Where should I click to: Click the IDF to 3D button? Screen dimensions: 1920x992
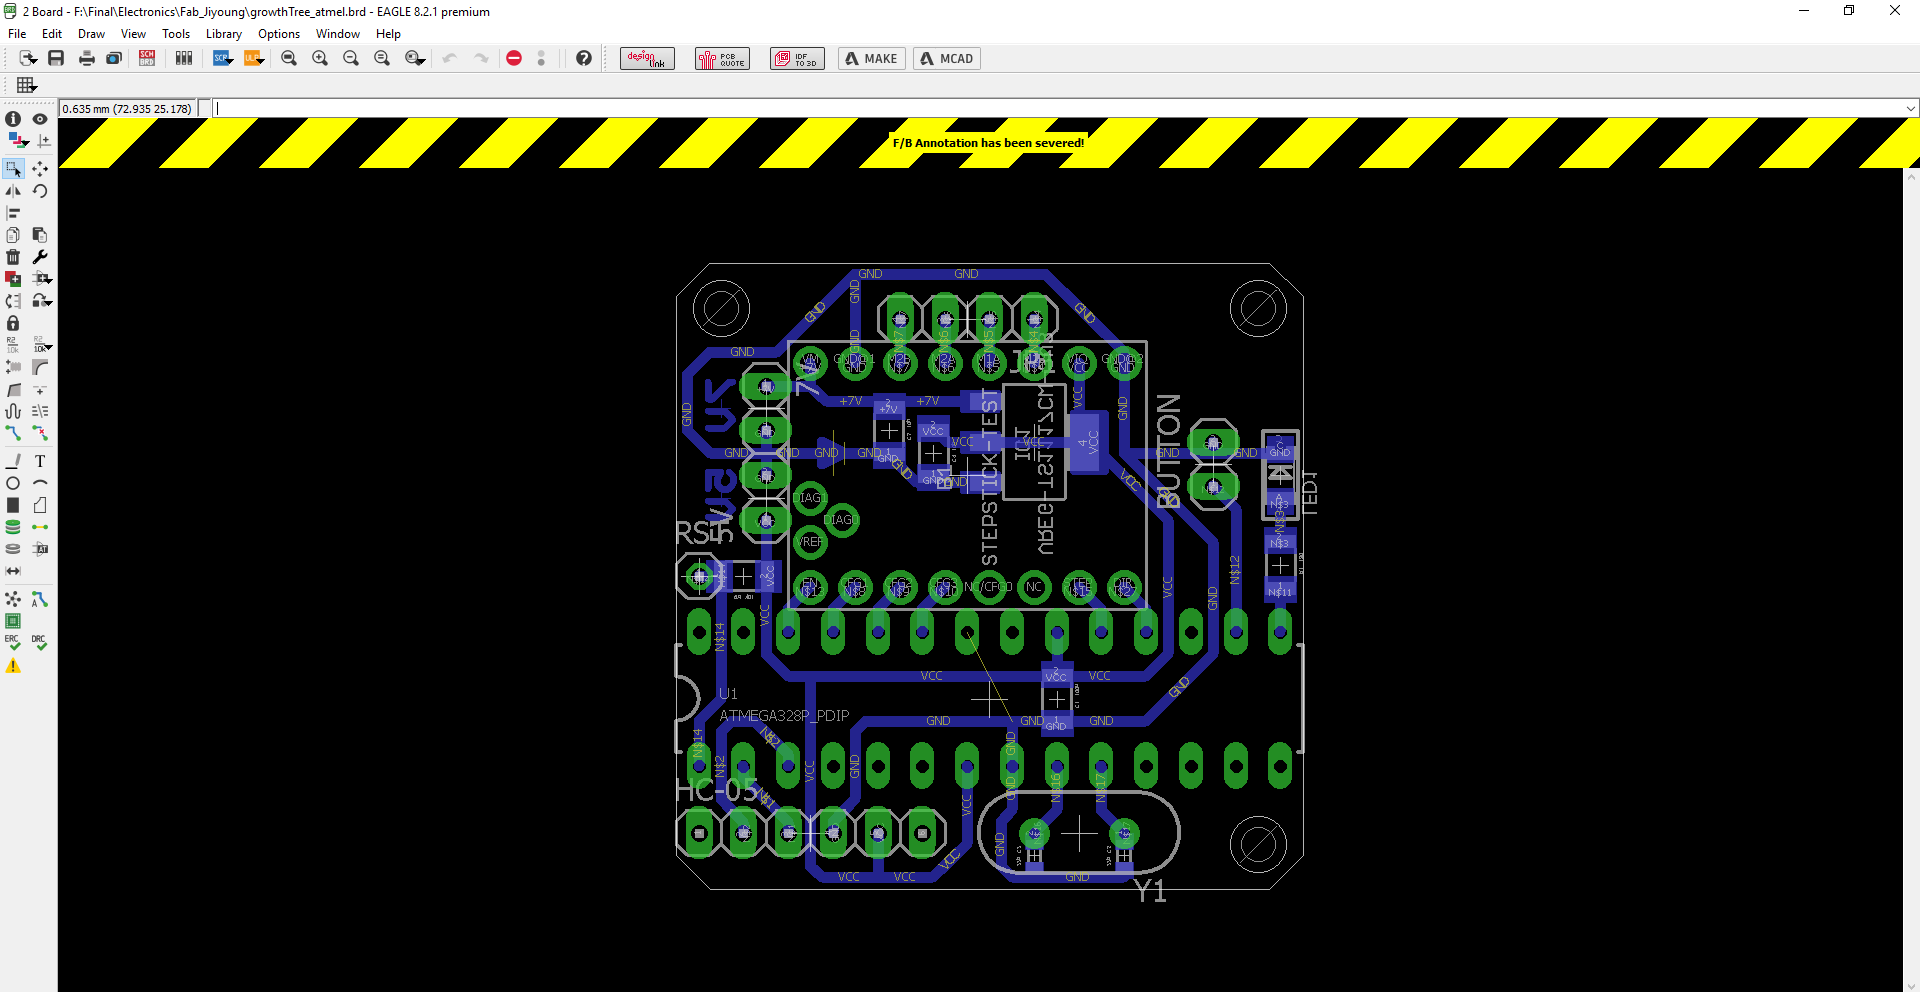pyautogui.click(x=797, y=59)
